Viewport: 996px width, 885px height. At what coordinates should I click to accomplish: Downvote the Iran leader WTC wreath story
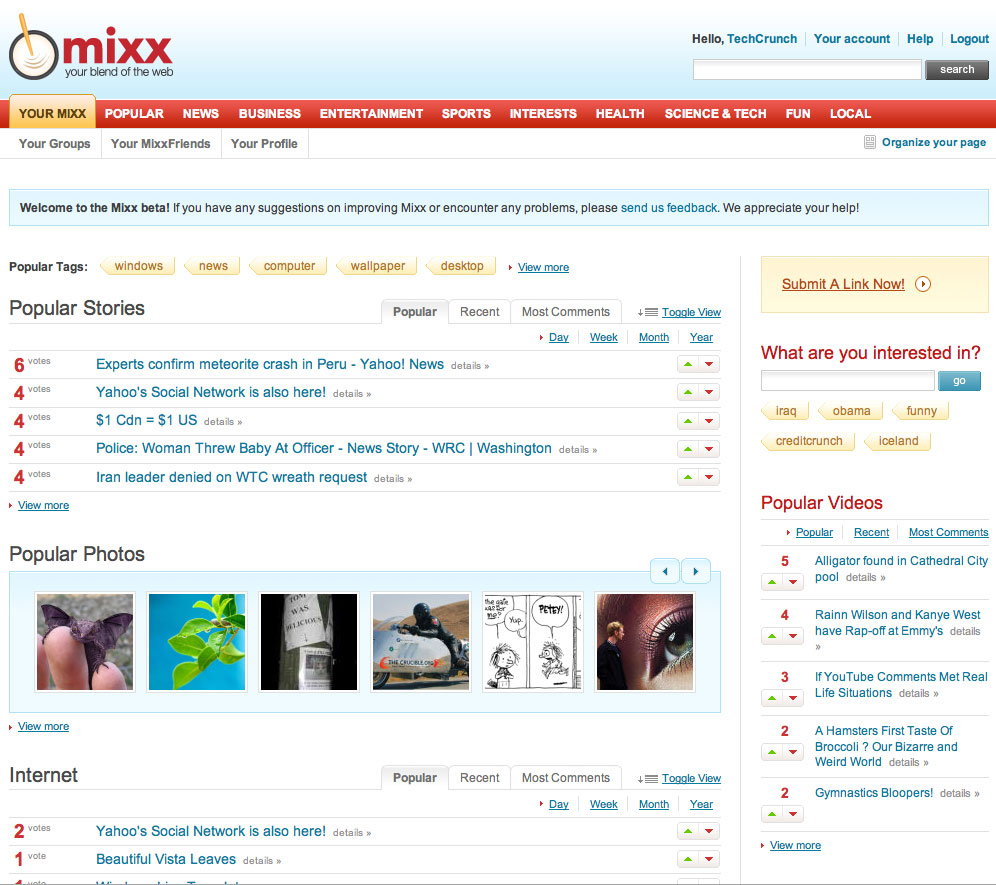pos(709,477)
